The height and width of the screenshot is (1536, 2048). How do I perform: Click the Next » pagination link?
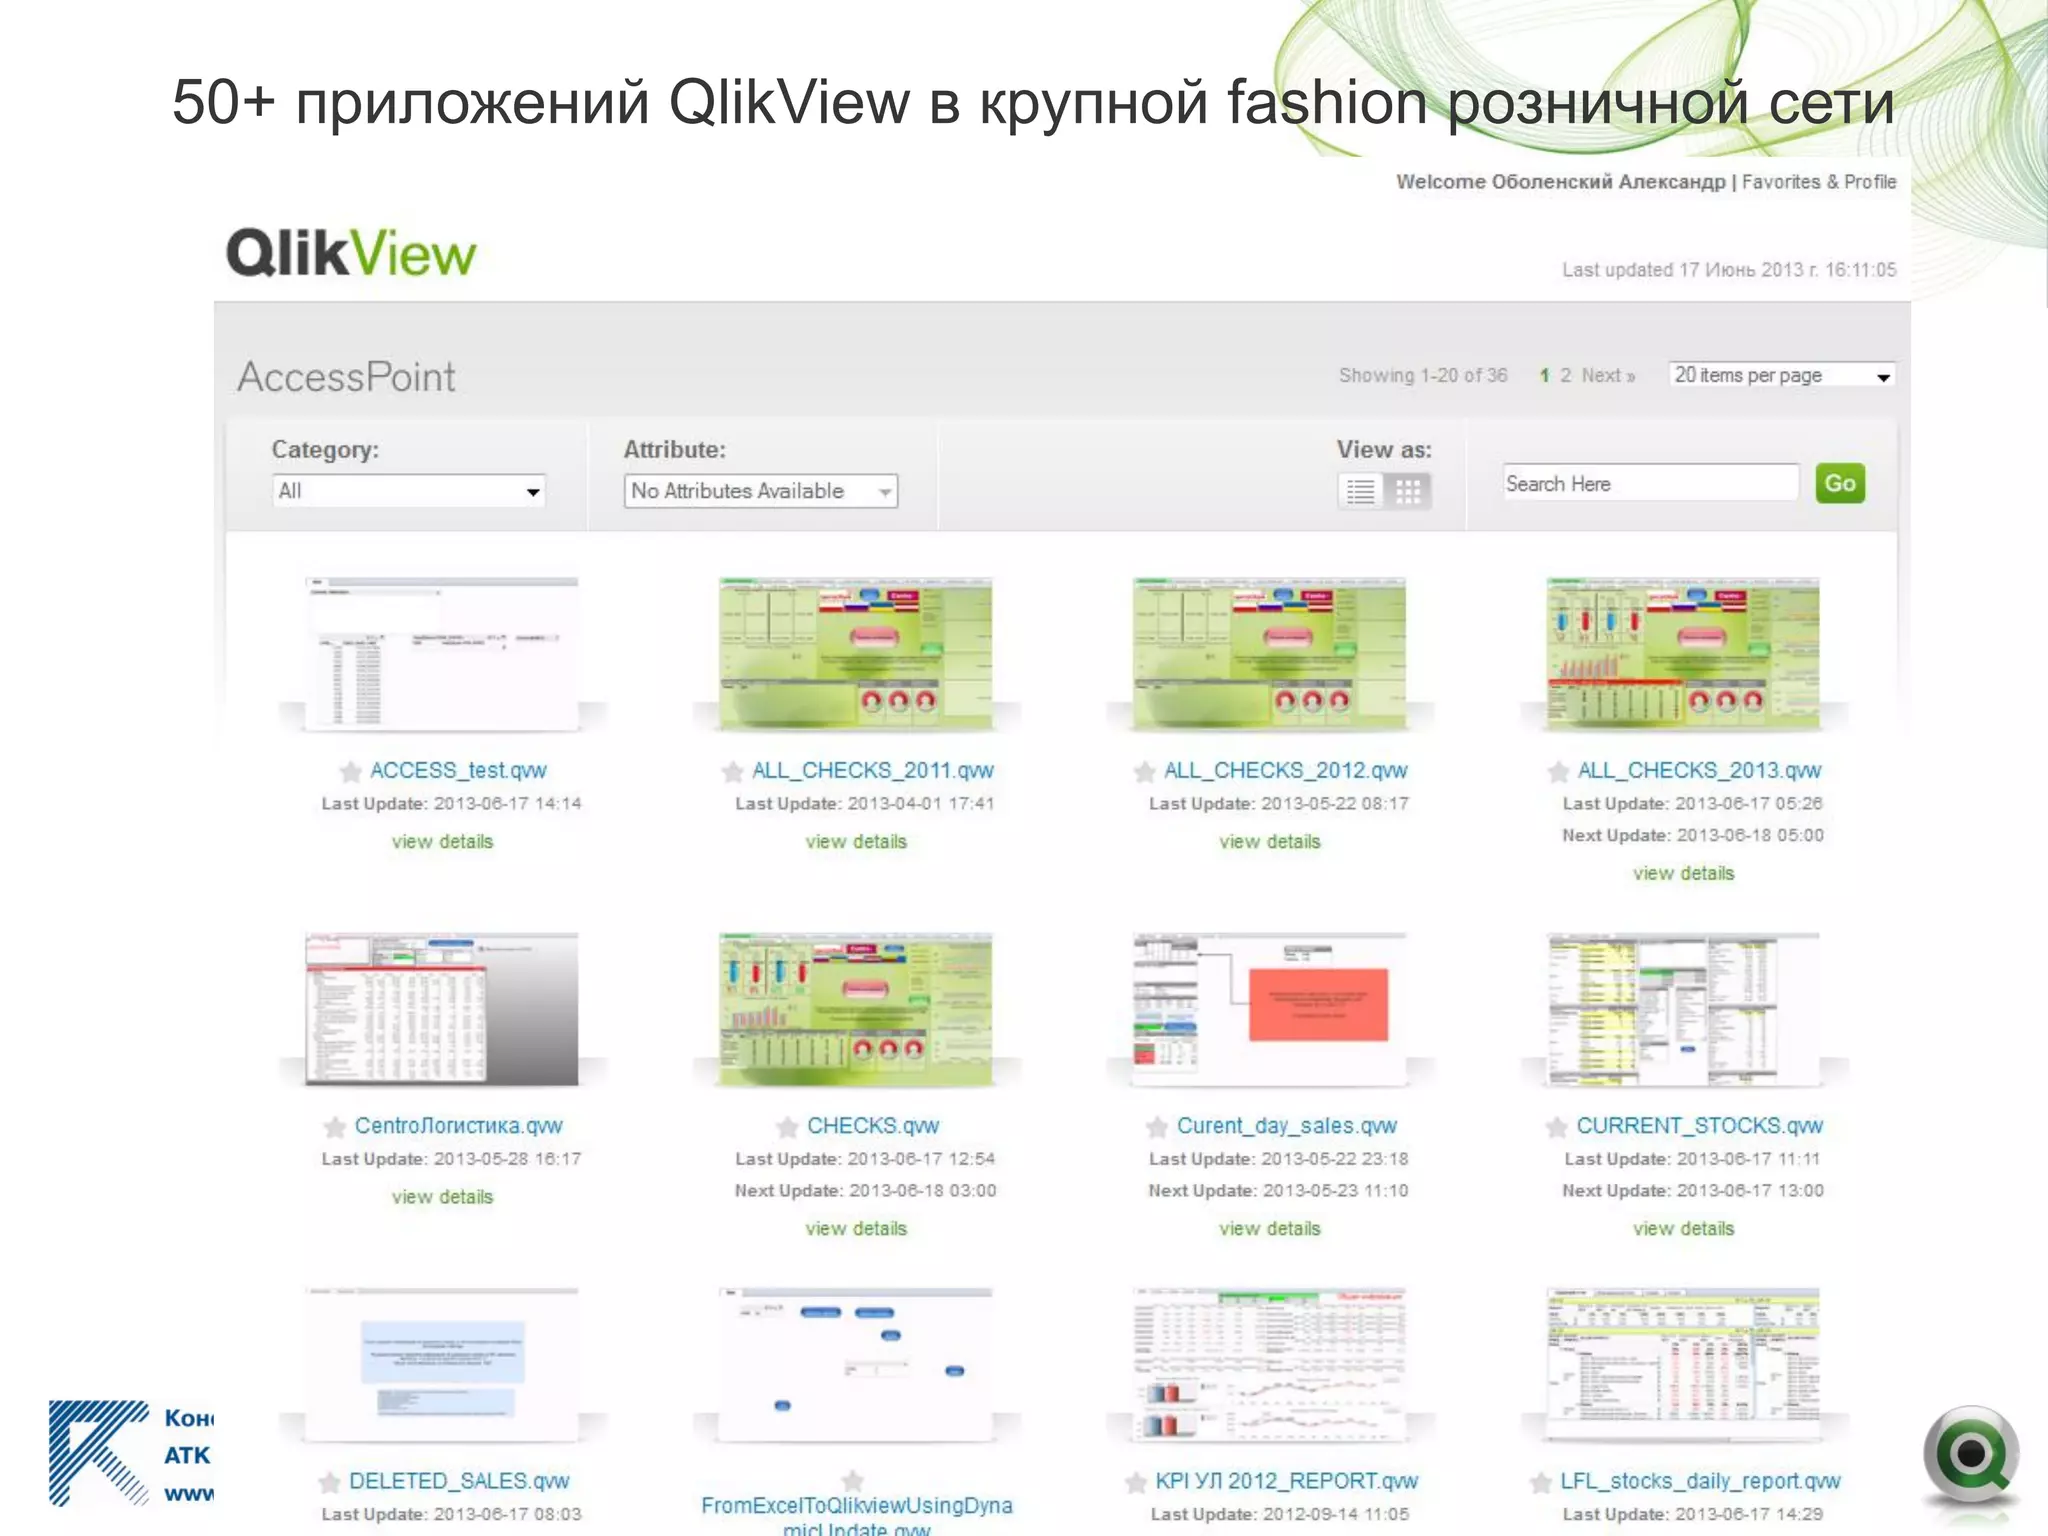click(1608, 375)
